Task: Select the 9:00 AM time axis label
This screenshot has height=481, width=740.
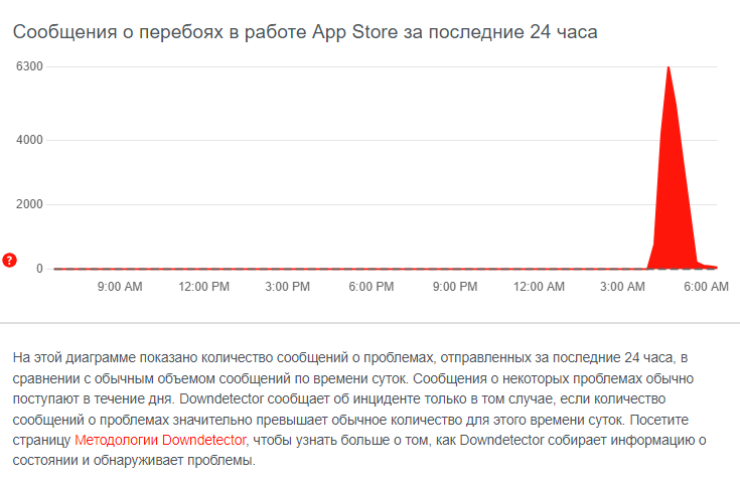Action: (118, 288)
